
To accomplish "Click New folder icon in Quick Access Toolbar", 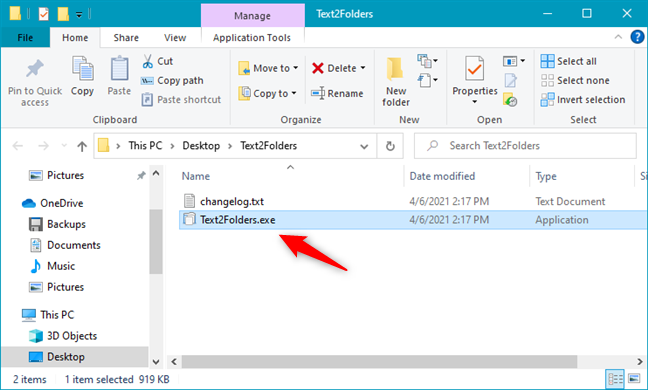I will [63, 14].
